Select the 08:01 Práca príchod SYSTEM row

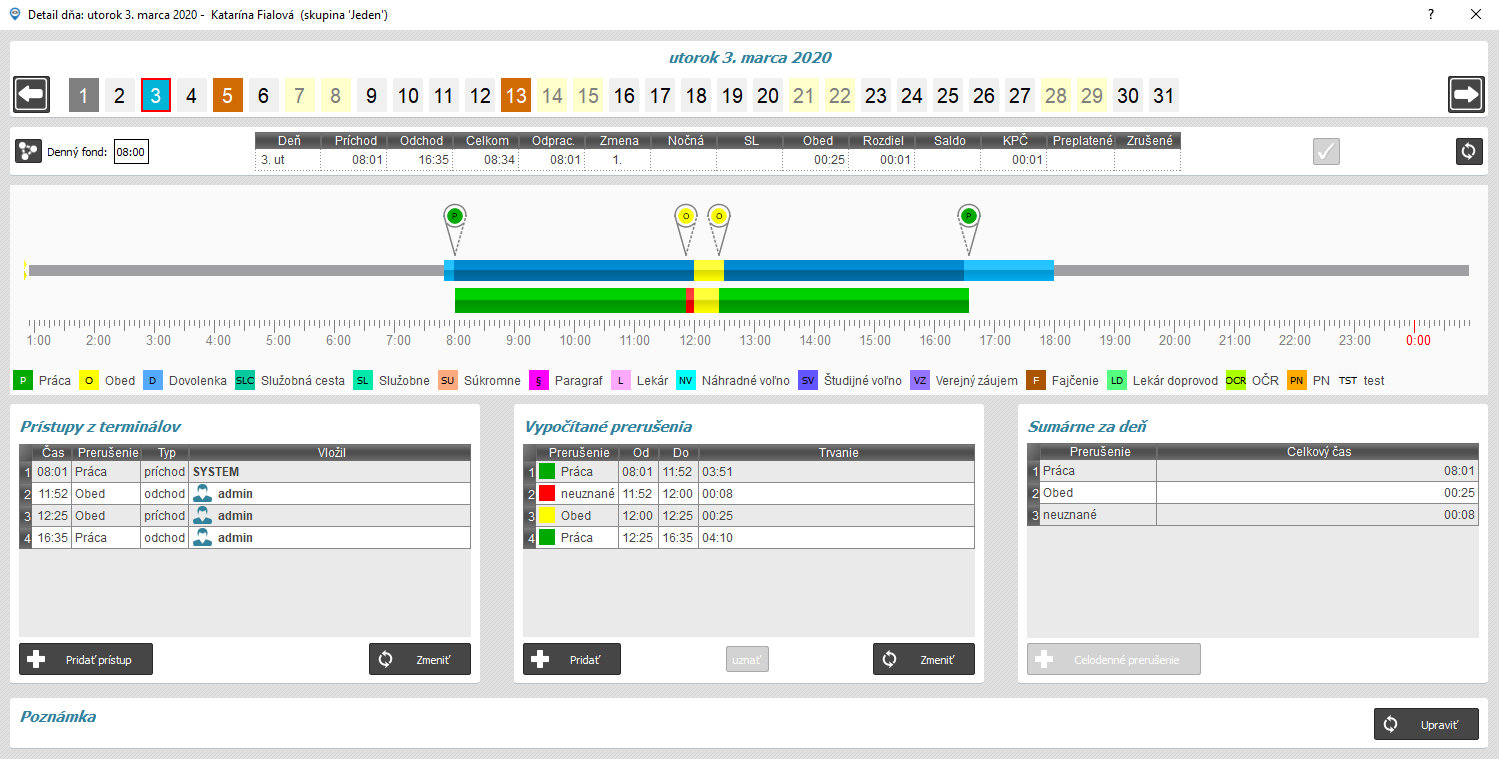[x=245, y=471]
